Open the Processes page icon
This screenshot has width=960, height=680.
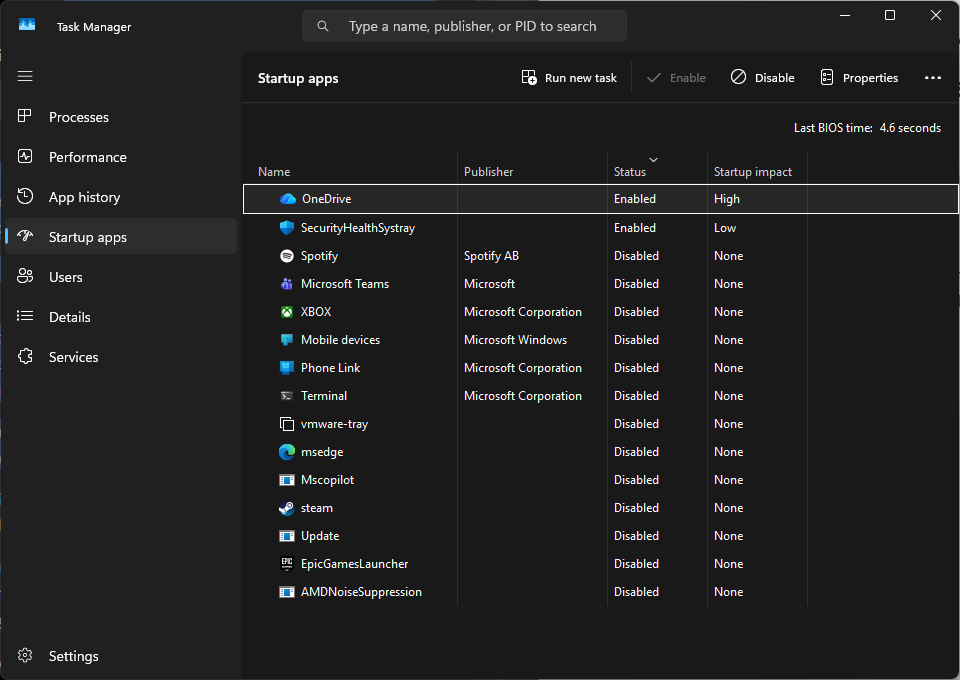tap(24, 116)
